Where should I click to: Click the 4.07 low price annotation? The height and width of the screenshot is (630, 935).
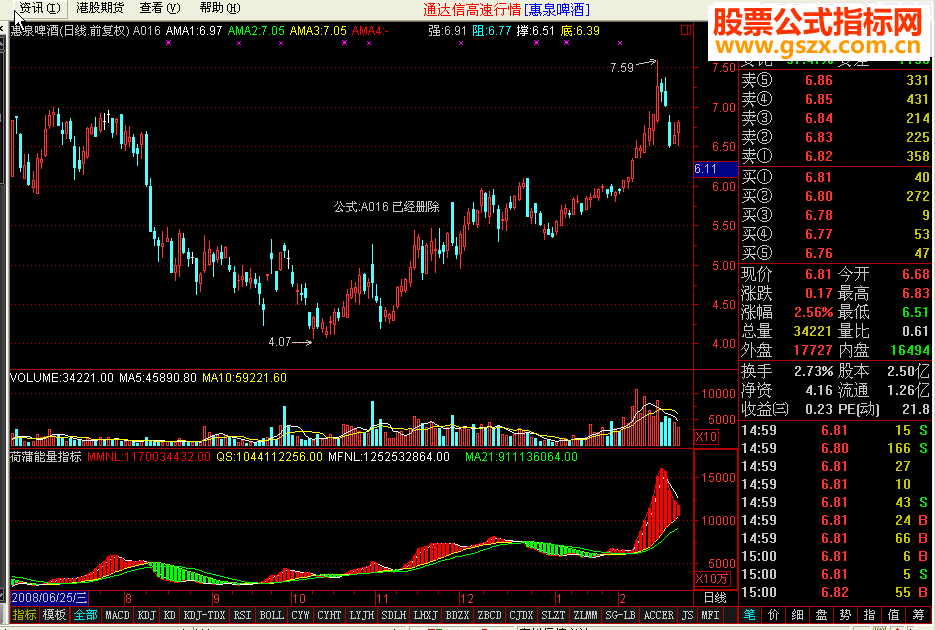coord(280,342)
